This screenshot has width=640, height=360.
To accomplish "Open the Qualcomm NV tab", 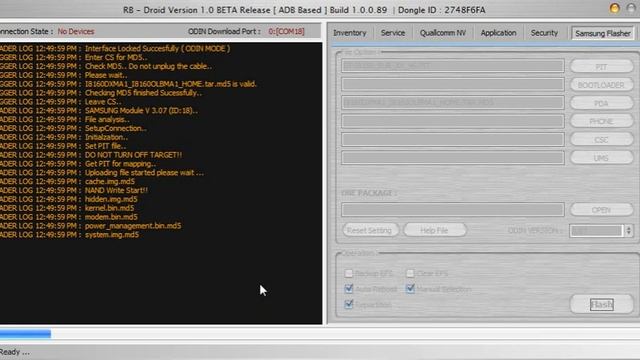I will point(442,33).
